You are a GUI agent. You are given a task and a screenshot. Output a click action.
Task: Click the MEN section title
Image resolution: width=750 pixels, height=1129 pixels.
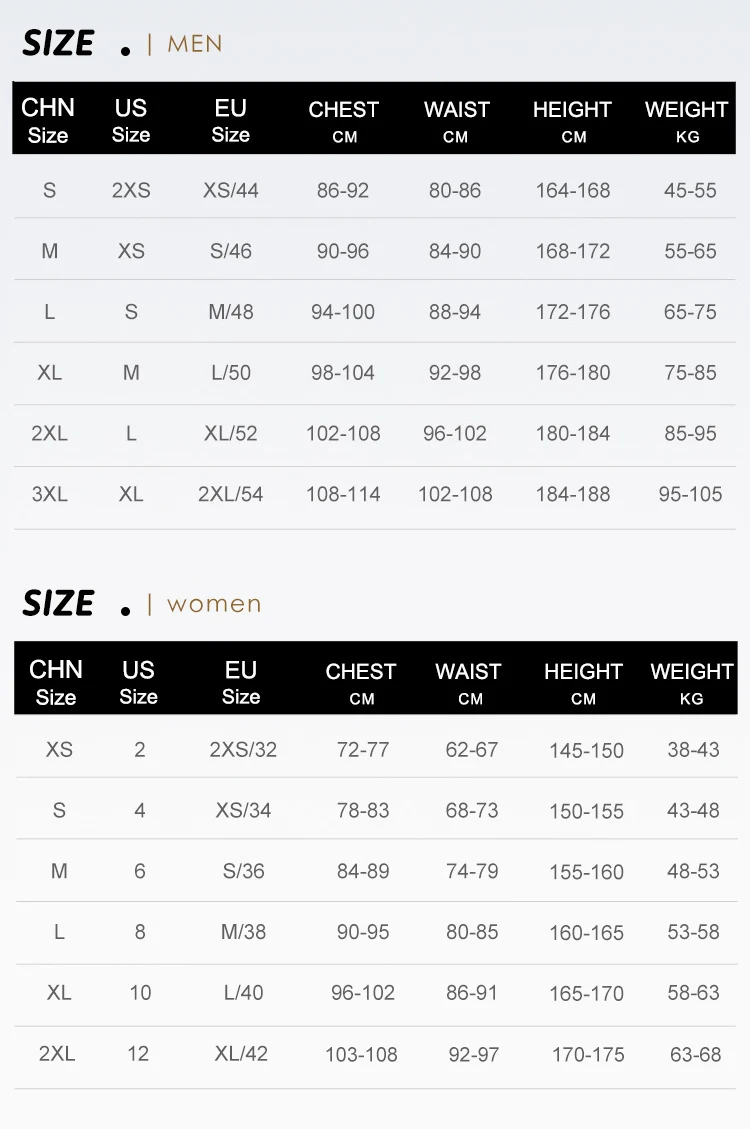click(x=194, y=44)
